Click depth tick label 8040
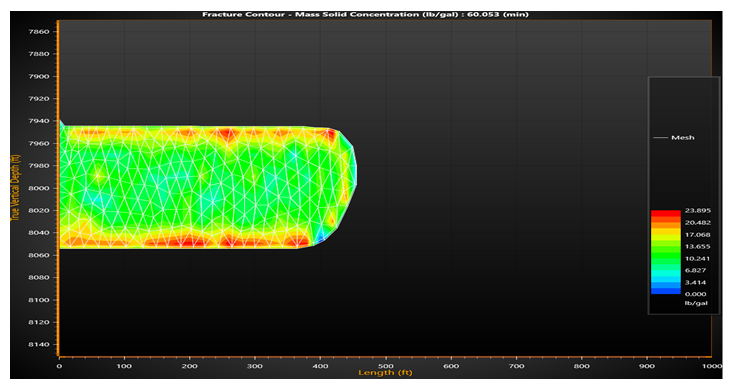The image size is (733, 391). point(39,232)
